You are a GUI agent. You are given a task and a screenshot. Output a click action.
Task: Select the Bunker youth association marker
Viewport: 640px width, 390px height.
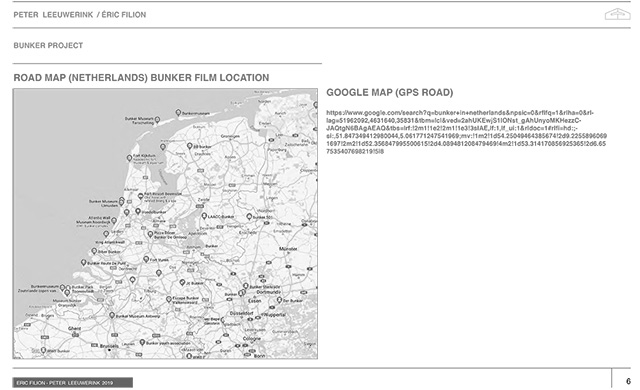point(142,342)
